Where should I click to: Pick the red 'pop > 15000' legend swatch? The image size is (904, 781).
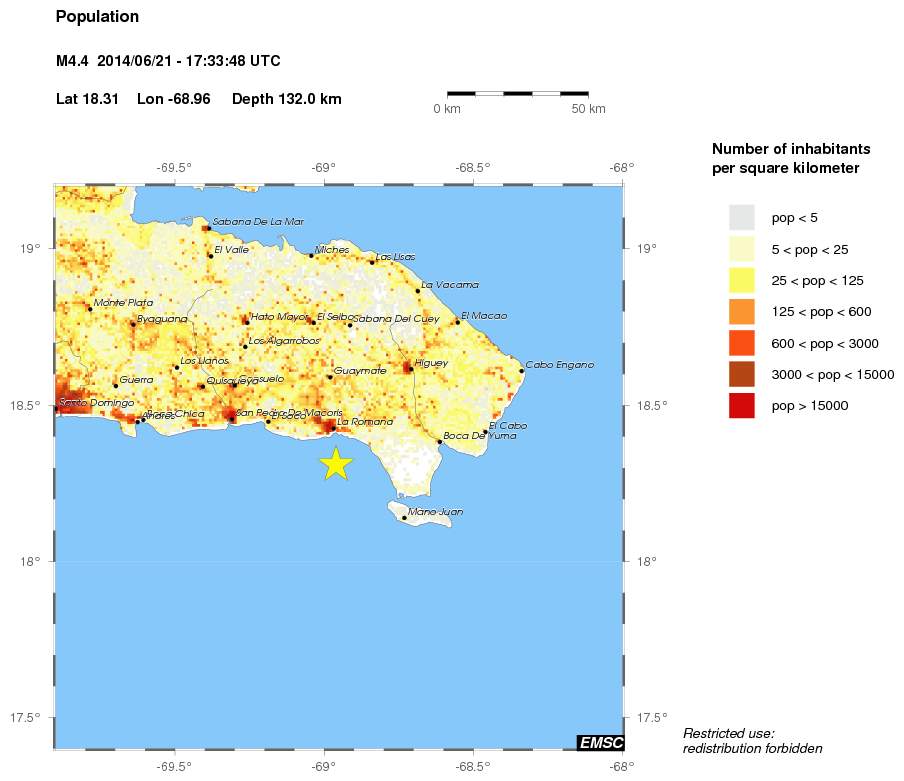pos(741,406)
